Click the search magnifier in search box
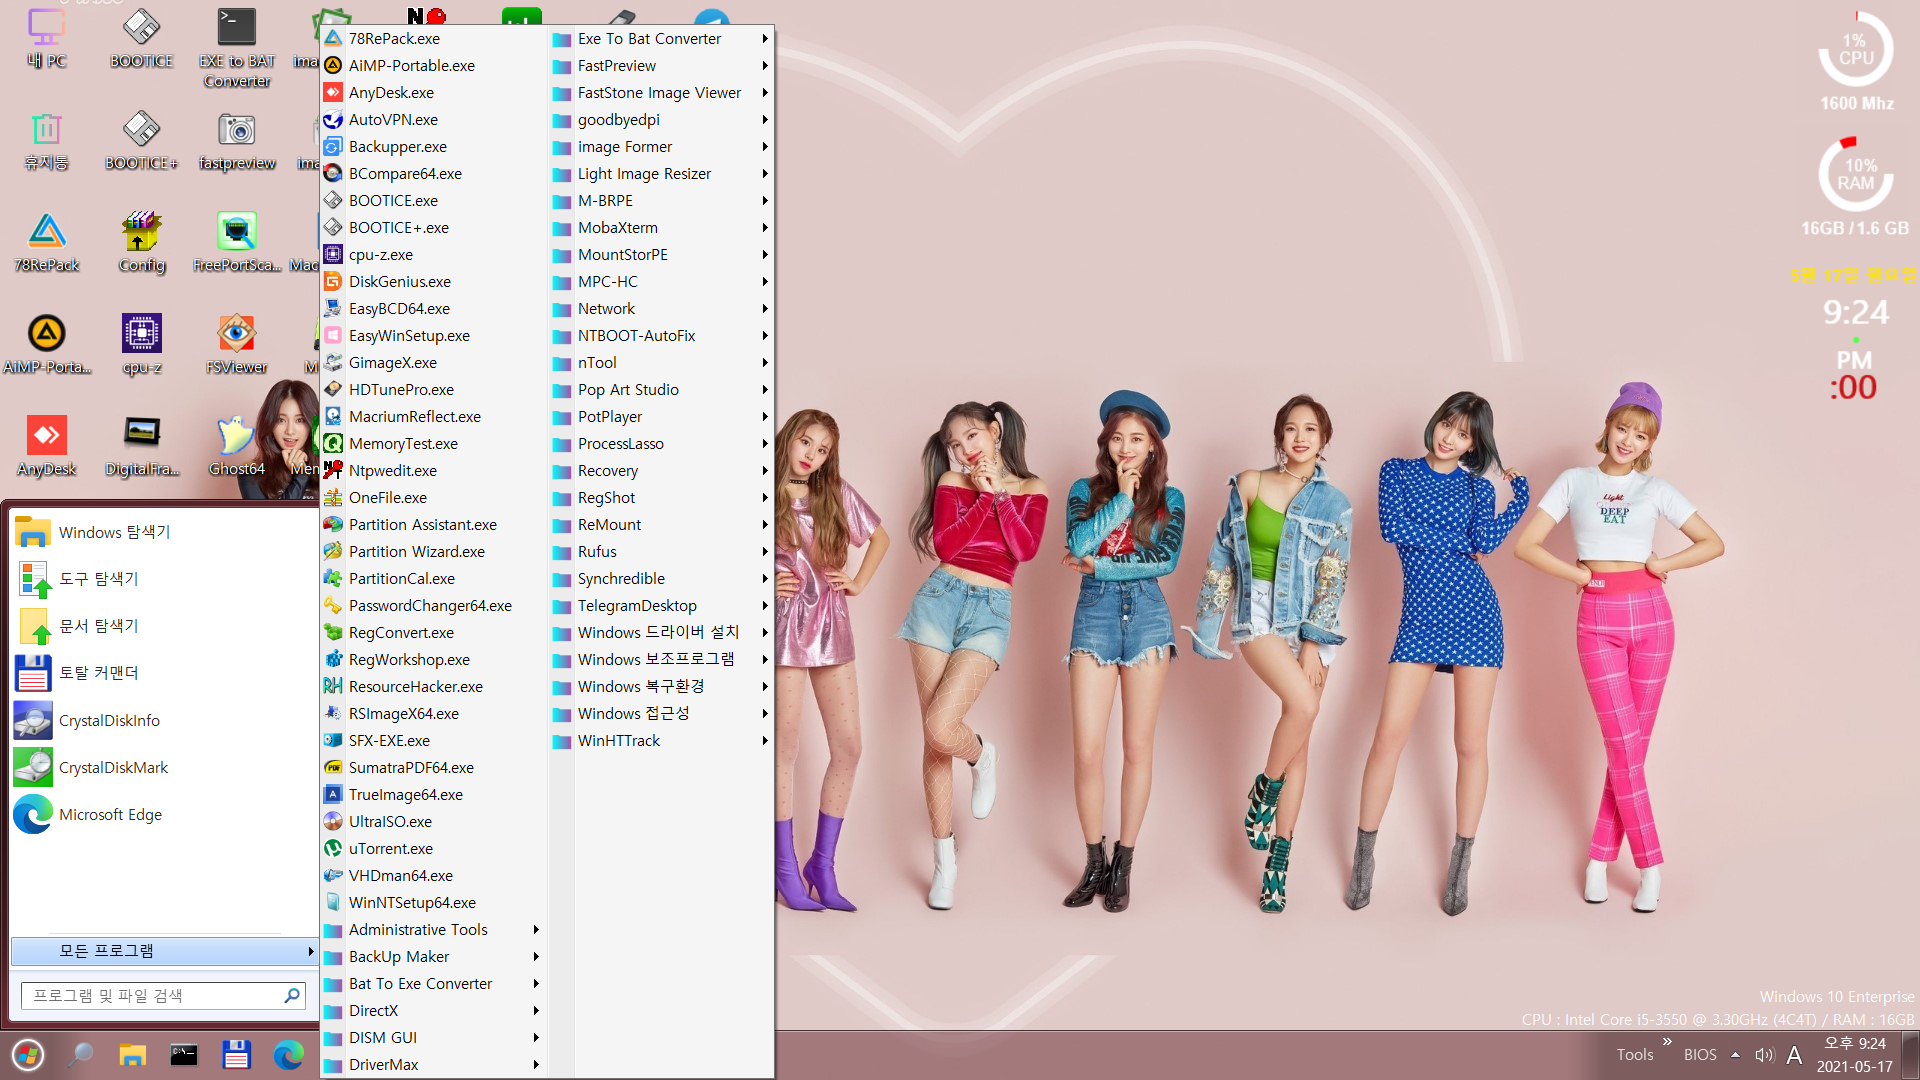1920x1080 pixels. (291, 996)
